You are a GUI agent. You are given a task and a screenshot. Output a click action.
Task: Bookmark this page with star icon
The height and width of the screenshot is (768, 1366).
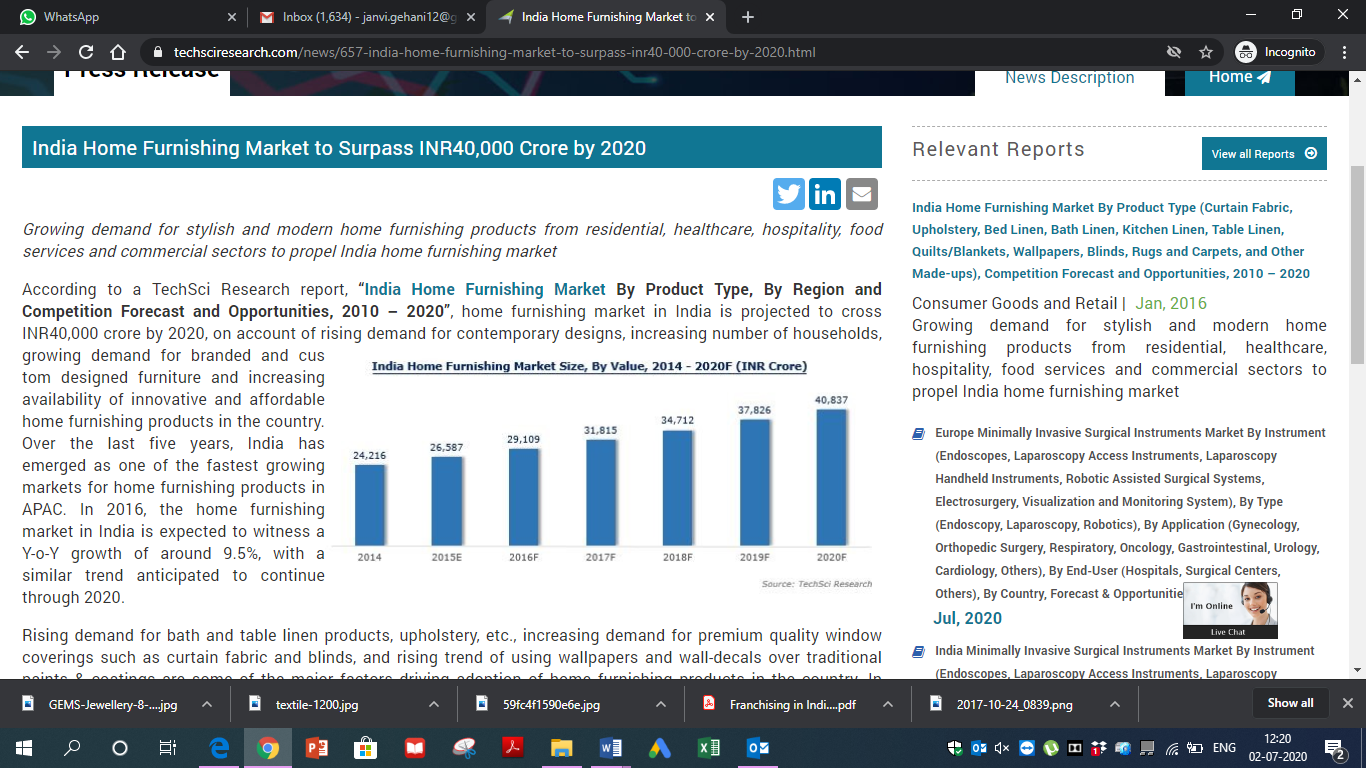(1206, 52)
